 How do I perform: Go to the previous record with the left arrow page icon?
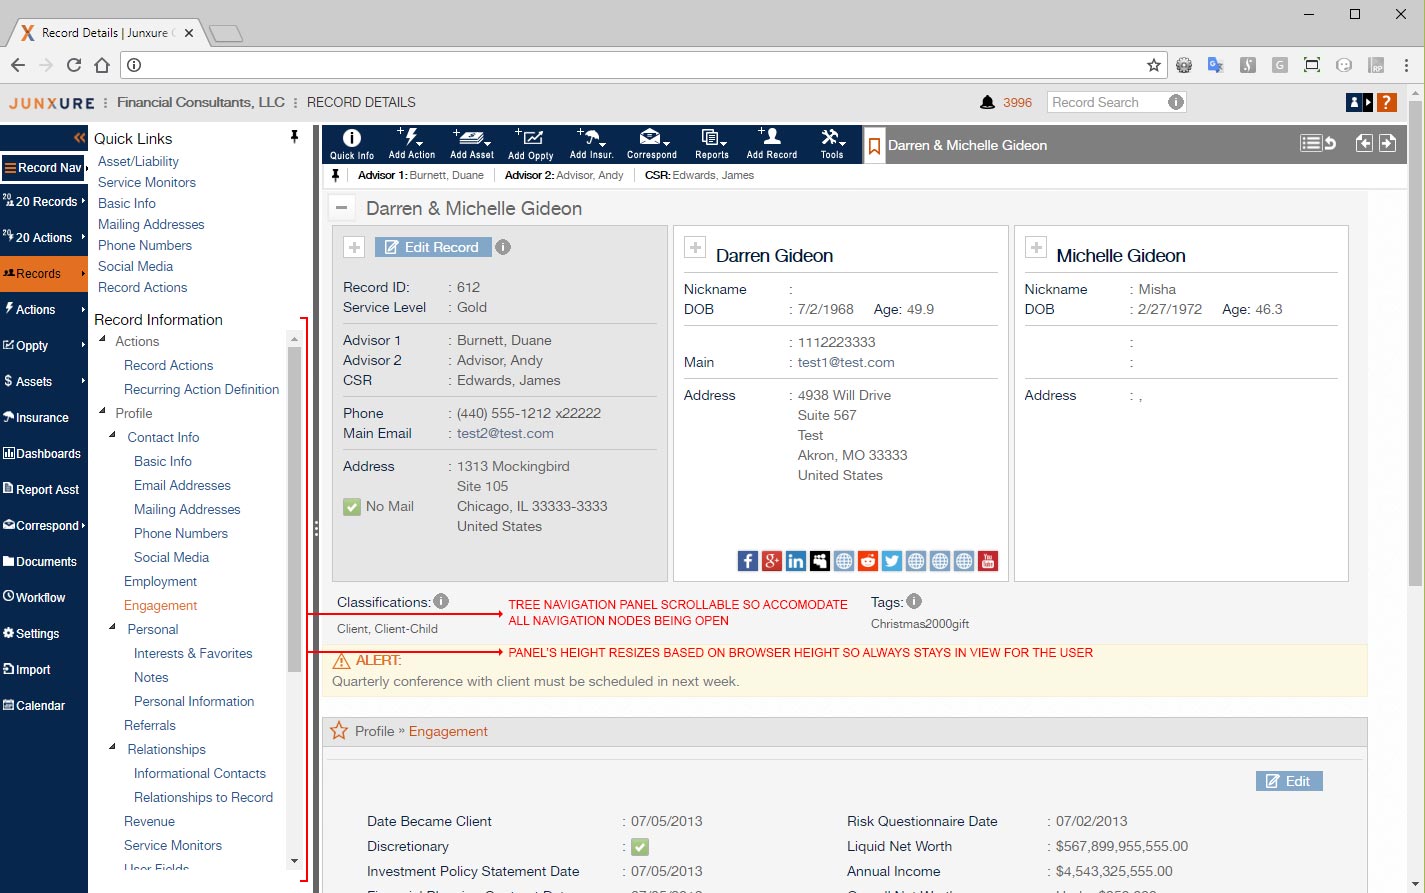pos(1364,144)
